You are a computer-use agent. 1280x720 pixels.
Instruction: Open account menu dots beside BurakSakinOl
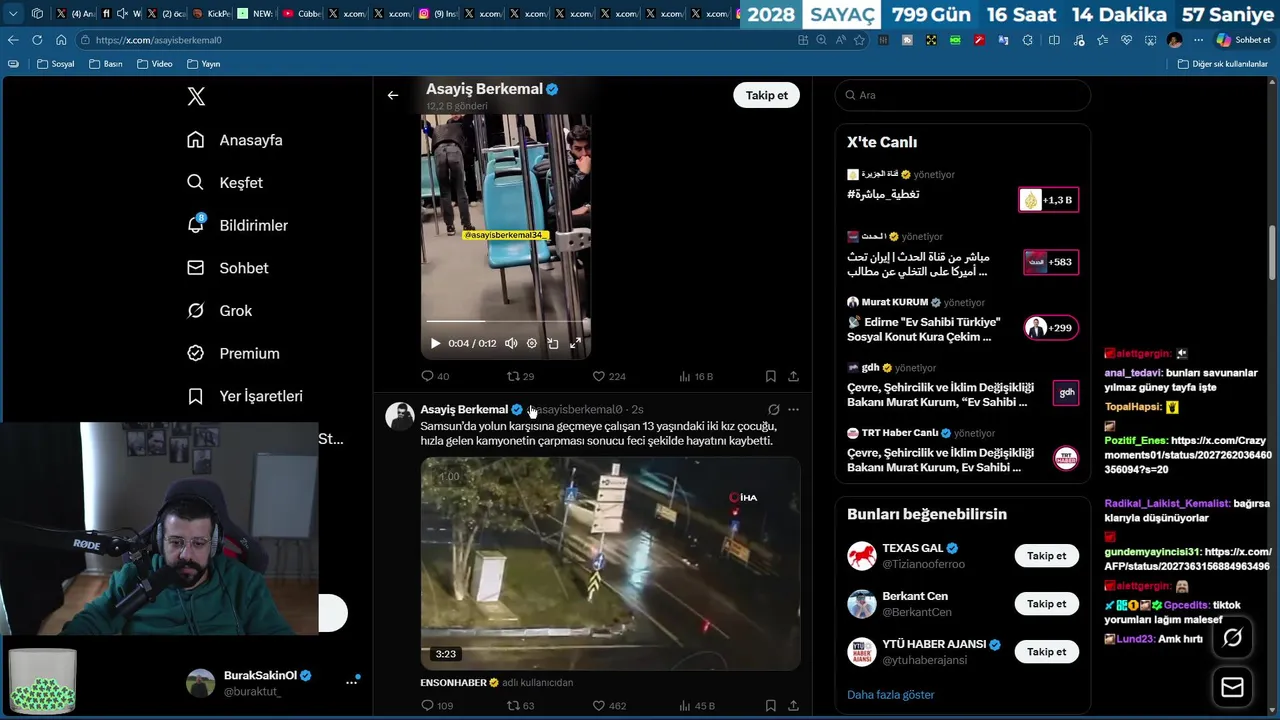pyautogui.click(x=351, y=682)
